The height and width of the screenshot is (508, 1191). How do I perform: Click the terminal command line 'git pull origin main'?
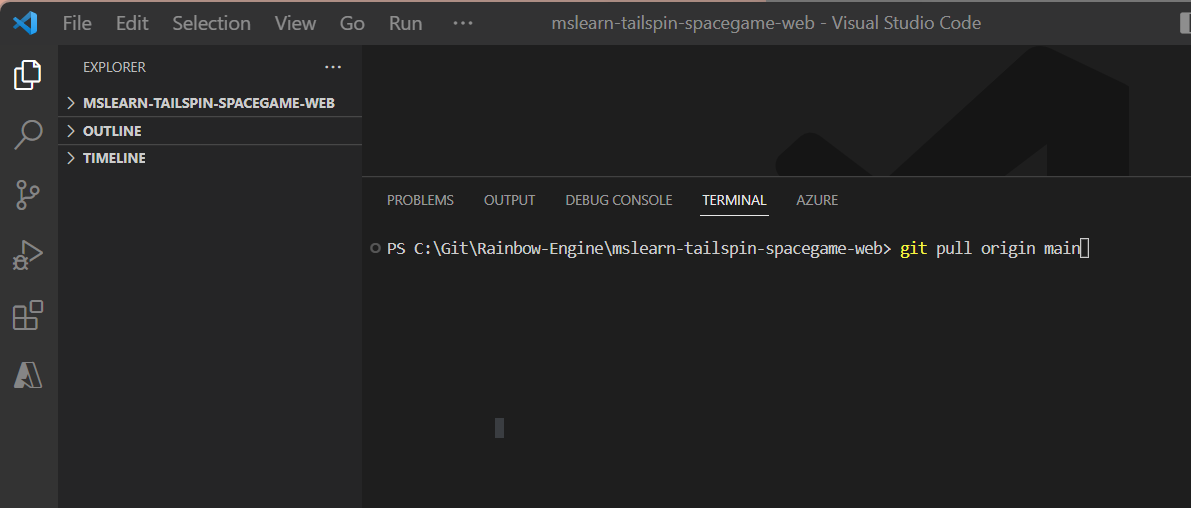pos(990,249)
